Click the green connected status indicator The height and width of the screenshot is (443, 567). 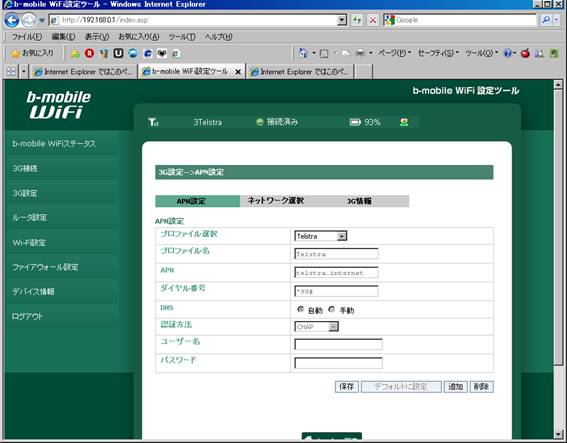(x=259, y=122)
